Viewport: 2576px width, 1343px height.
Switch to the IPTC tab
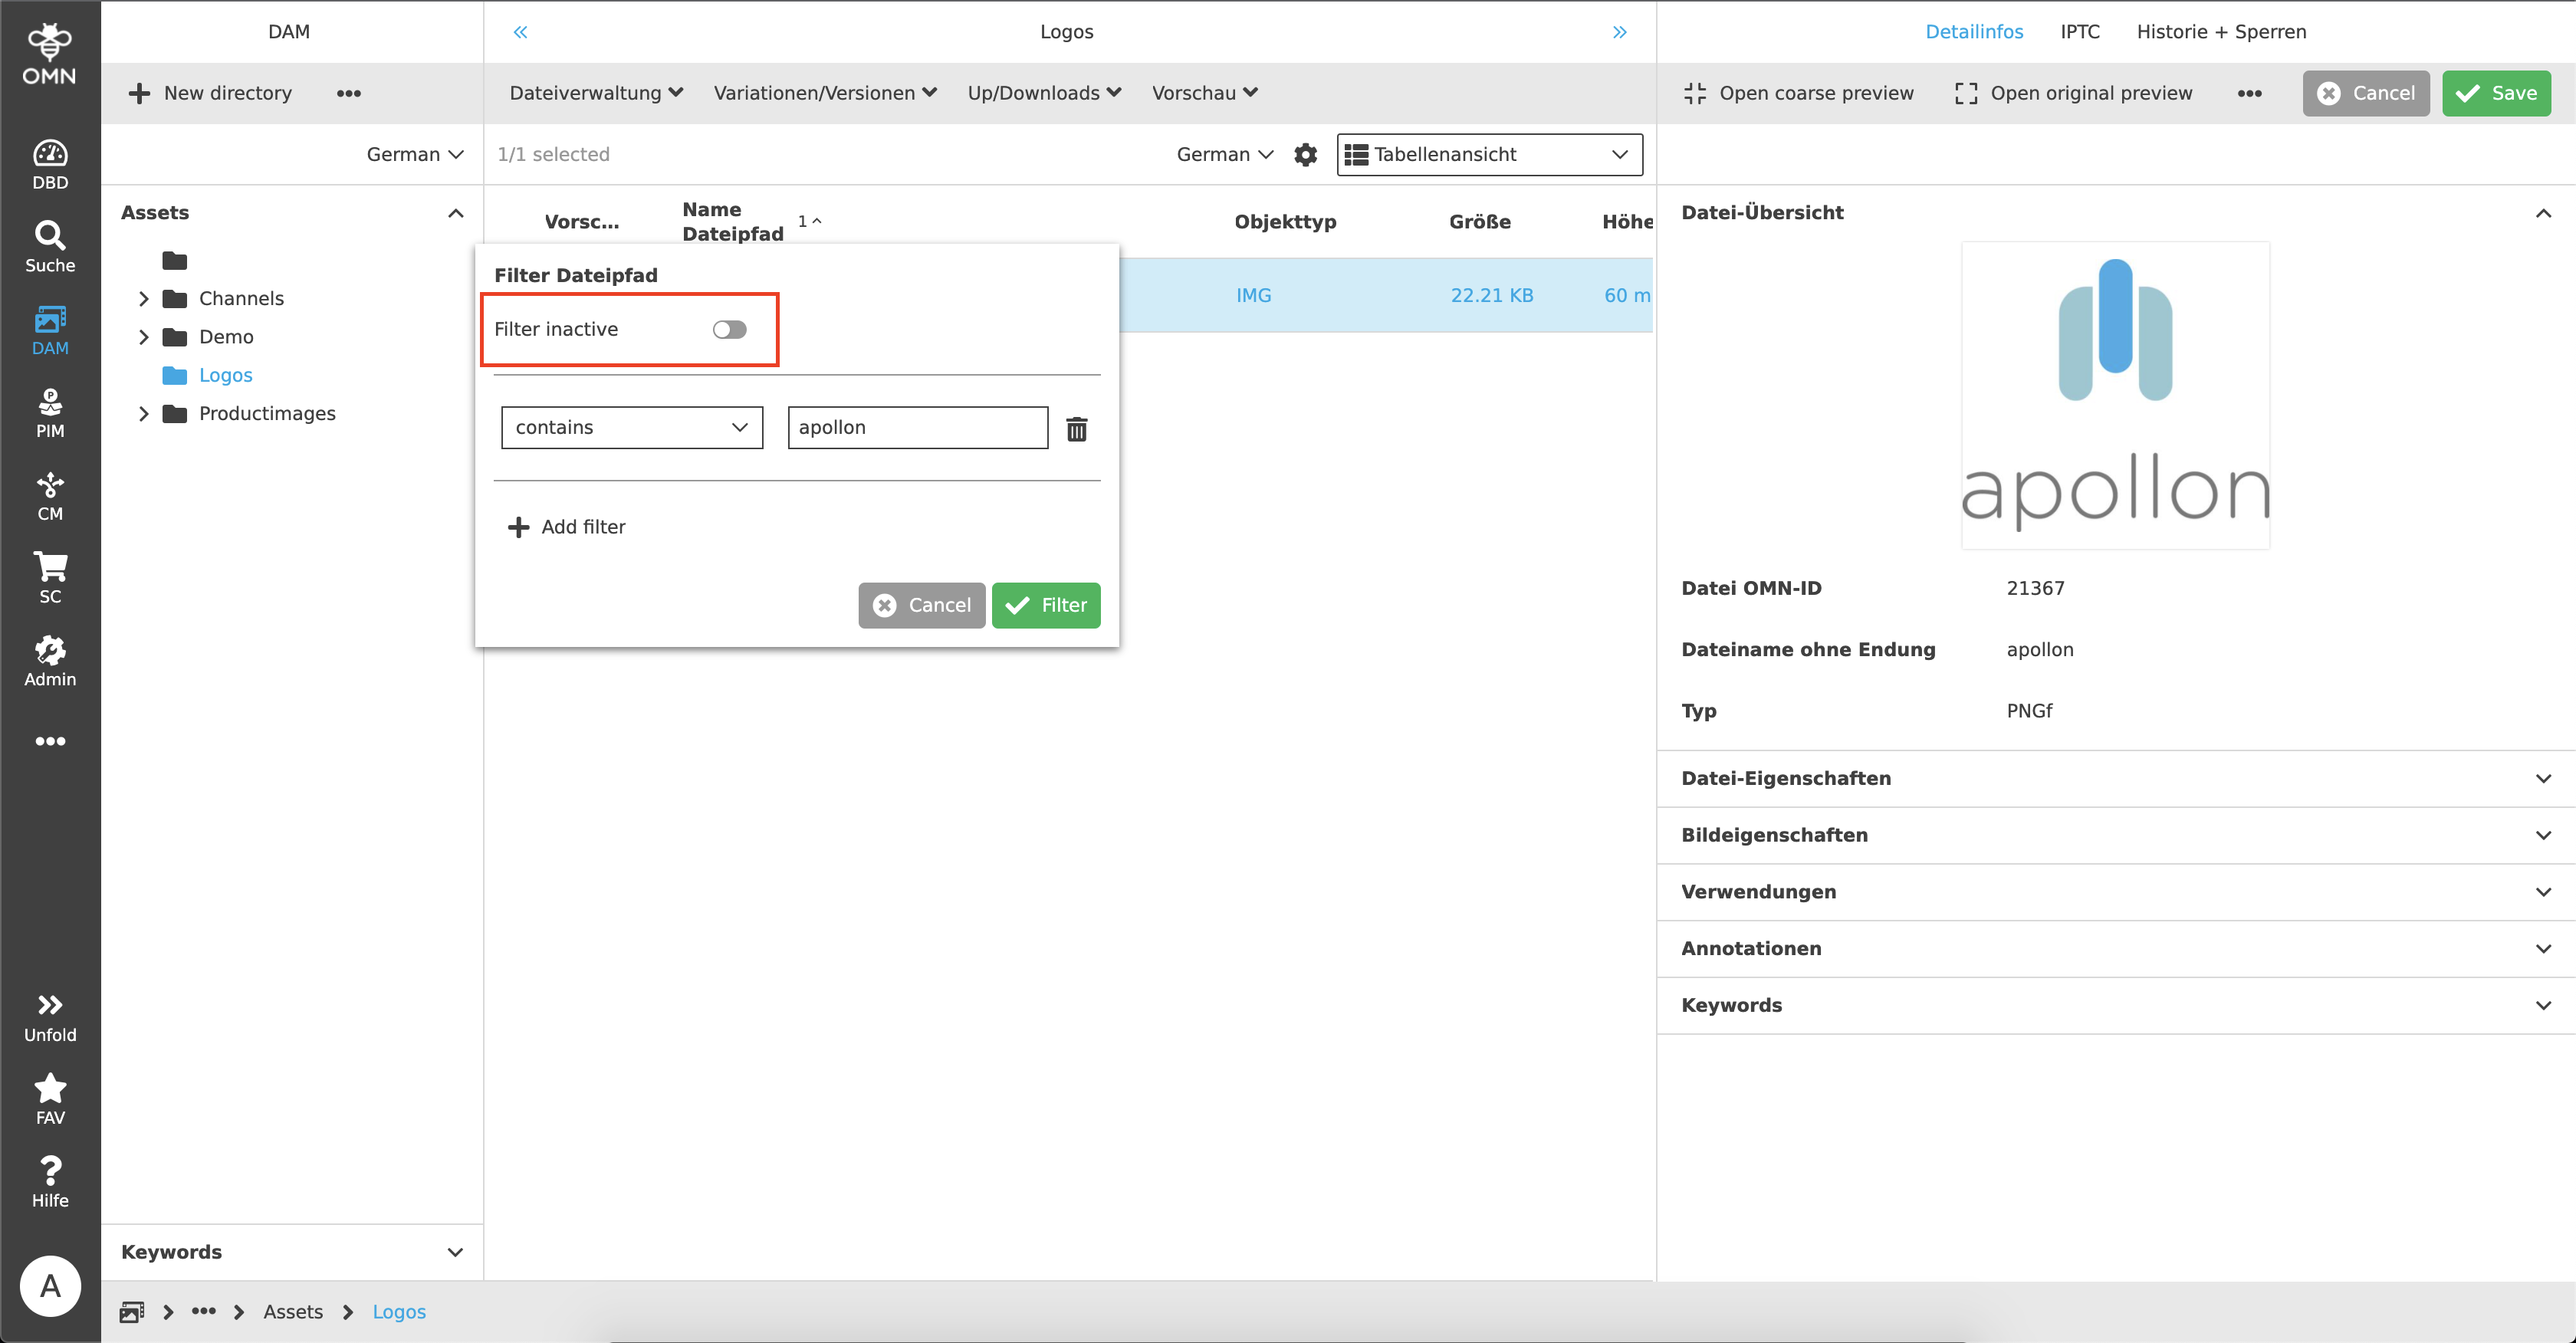(2079, 31)
